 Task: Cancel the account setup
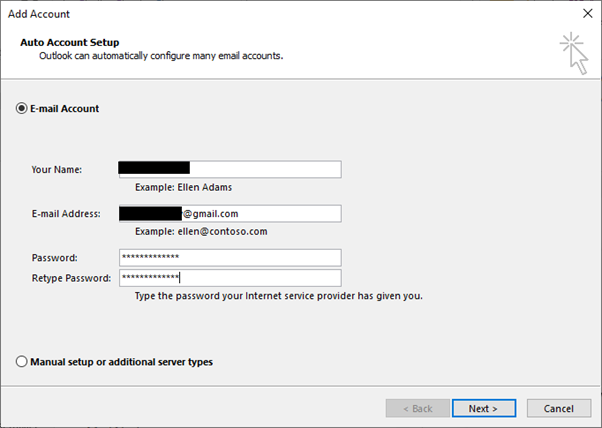tap(558, 408)
